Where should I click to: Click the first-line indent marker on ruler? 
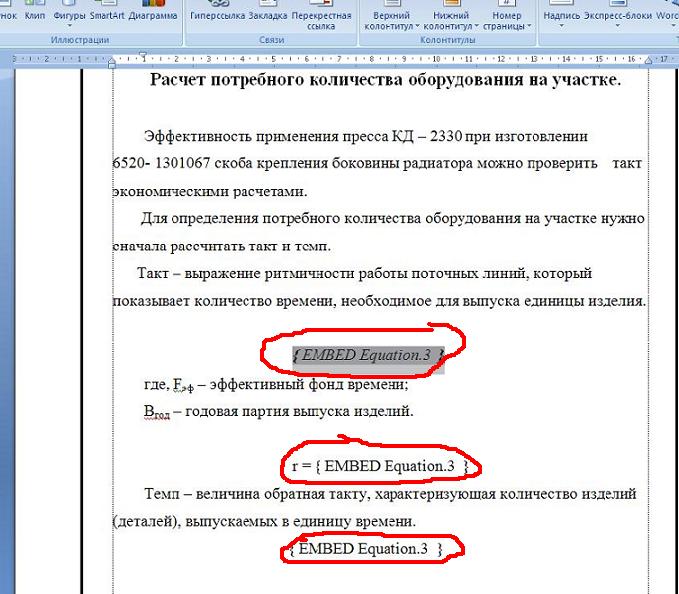click(x=143, y=55)
